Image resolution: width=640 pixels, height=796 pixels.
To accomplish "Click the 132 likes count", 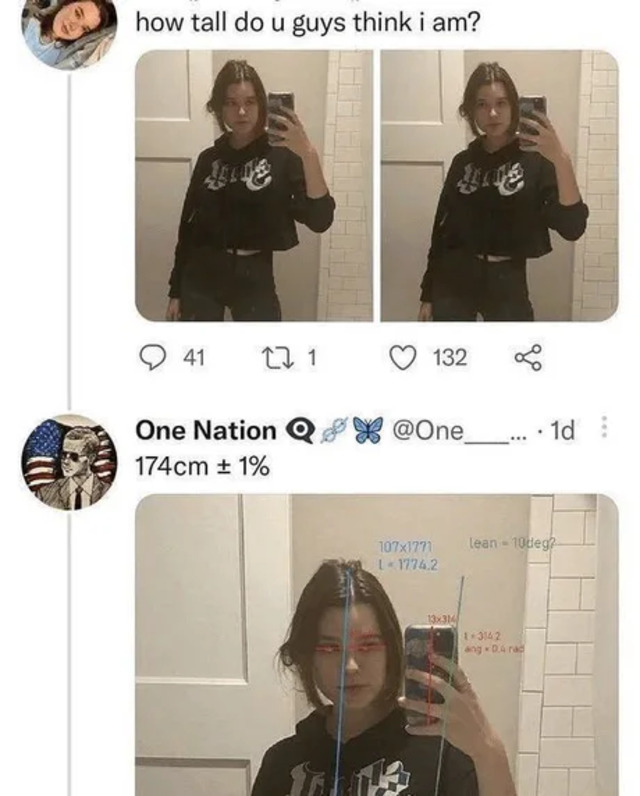I will click(x=450, y=358).
